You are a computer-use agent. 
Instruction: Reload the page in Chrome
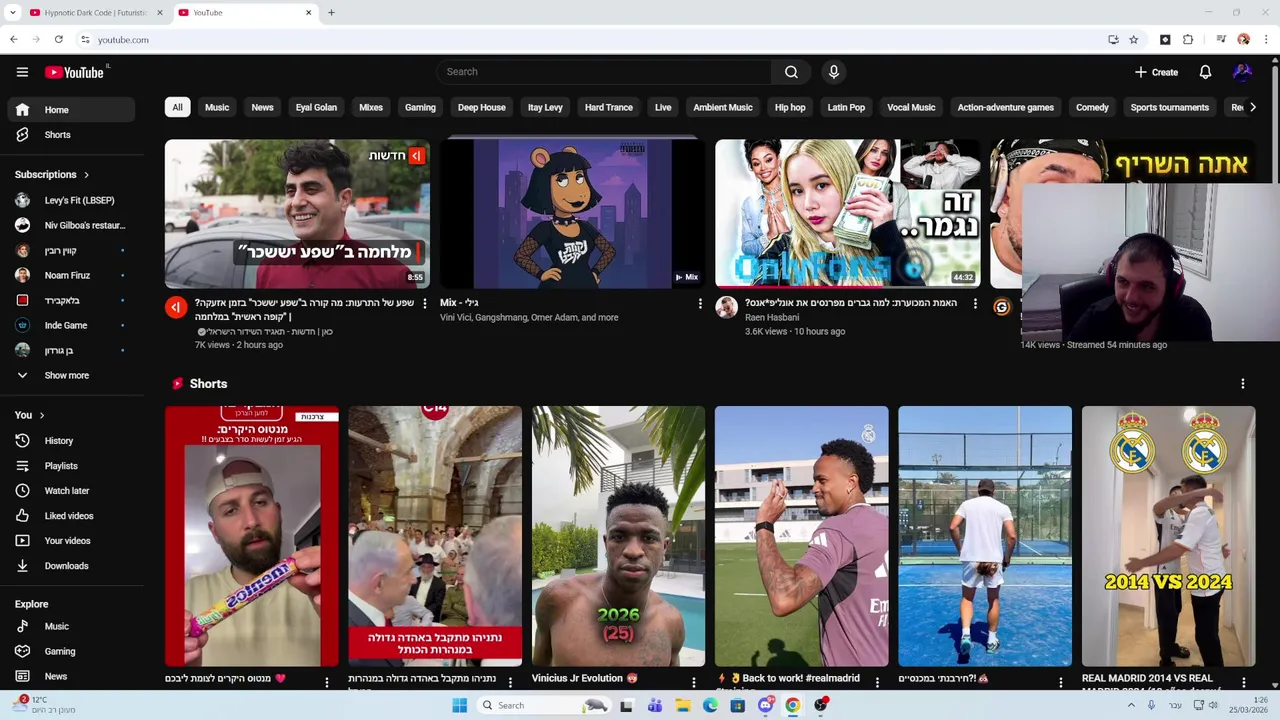click(x=59, y=40)
